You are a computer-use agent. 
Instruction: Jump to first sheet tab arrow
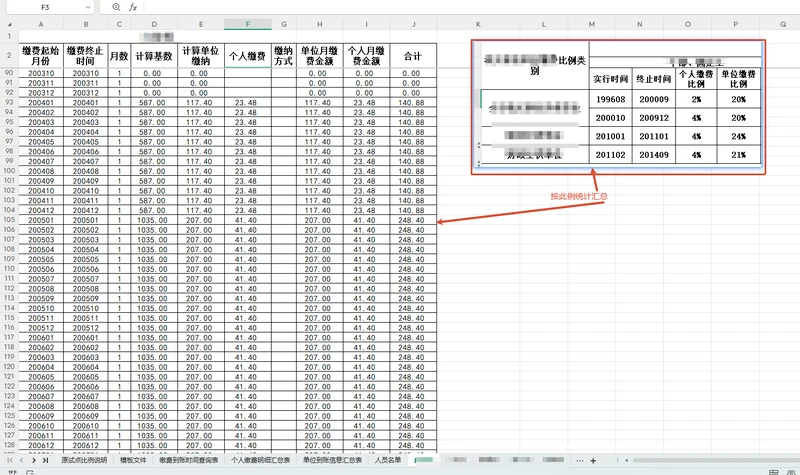pyautogui.click(x=10, y=460)
